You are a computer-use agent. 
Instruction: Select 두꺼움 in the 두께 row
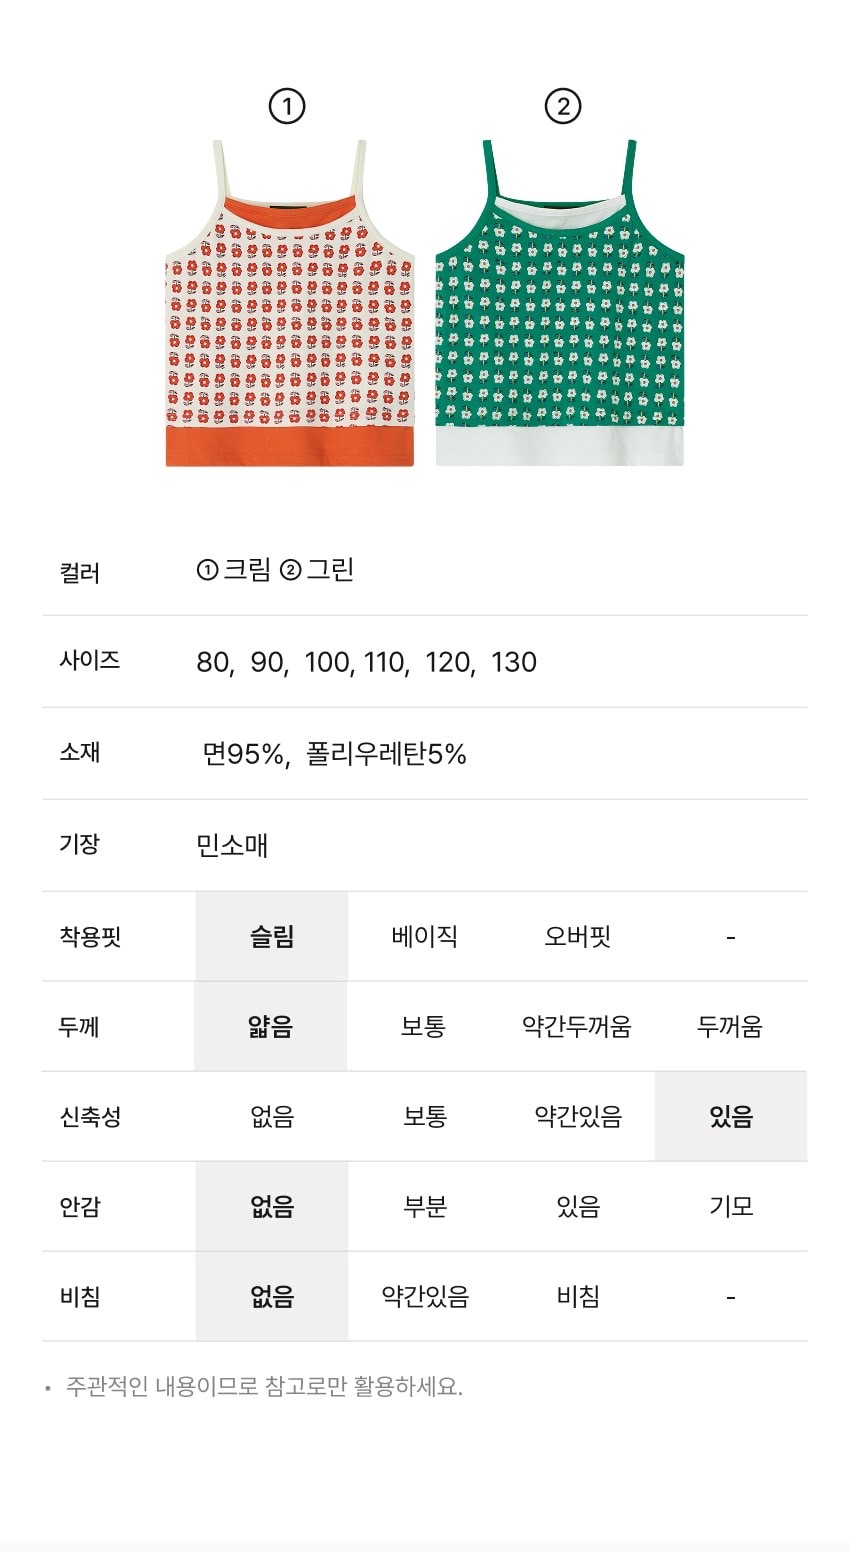(730, 1027)
